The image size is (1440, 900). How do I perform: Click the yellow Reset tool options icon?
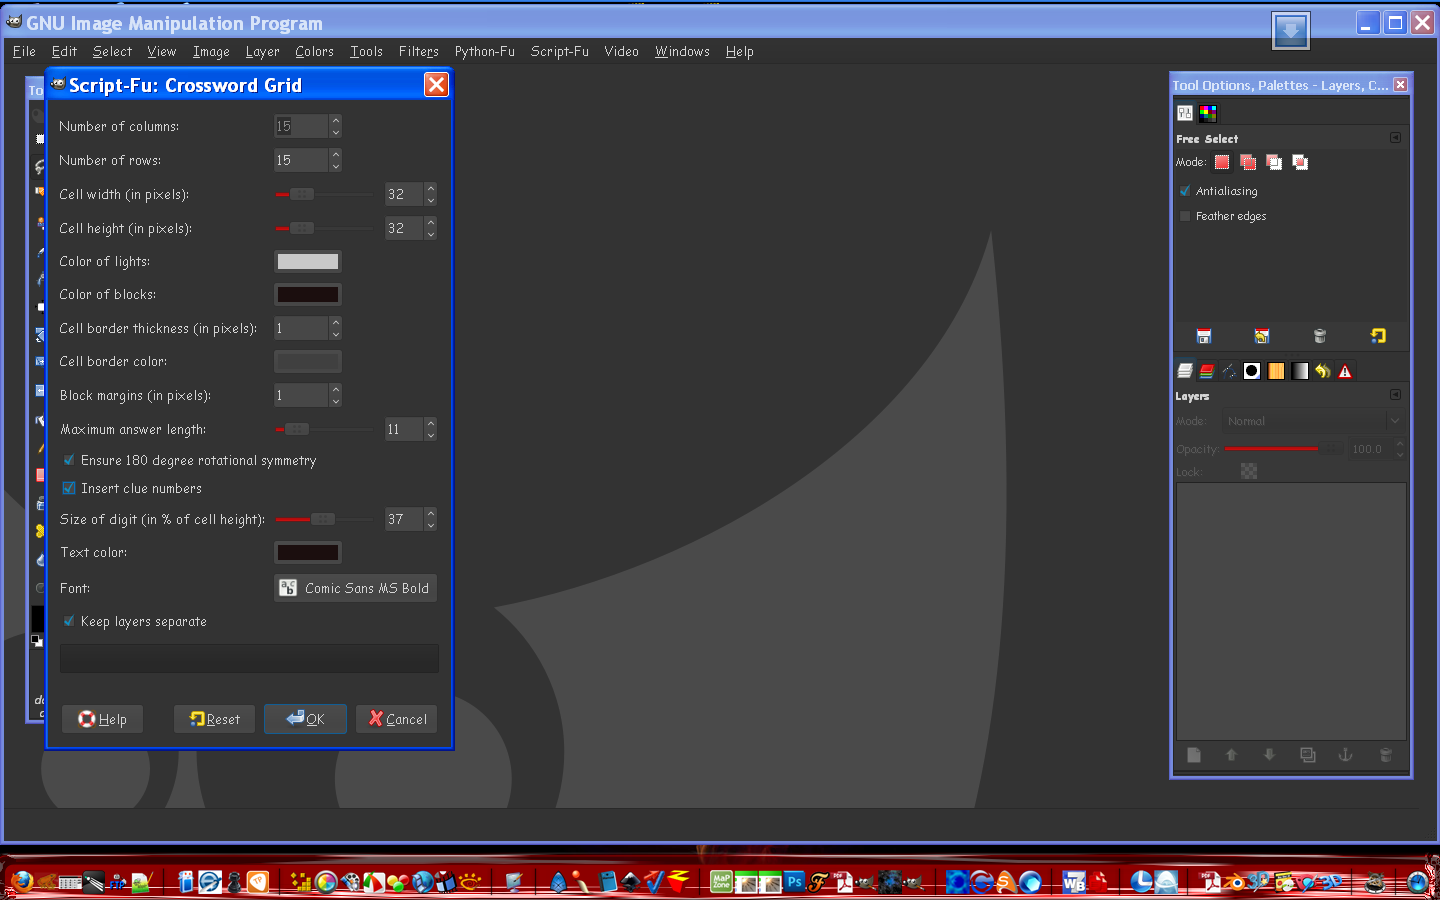click(x=1378, y=336)
